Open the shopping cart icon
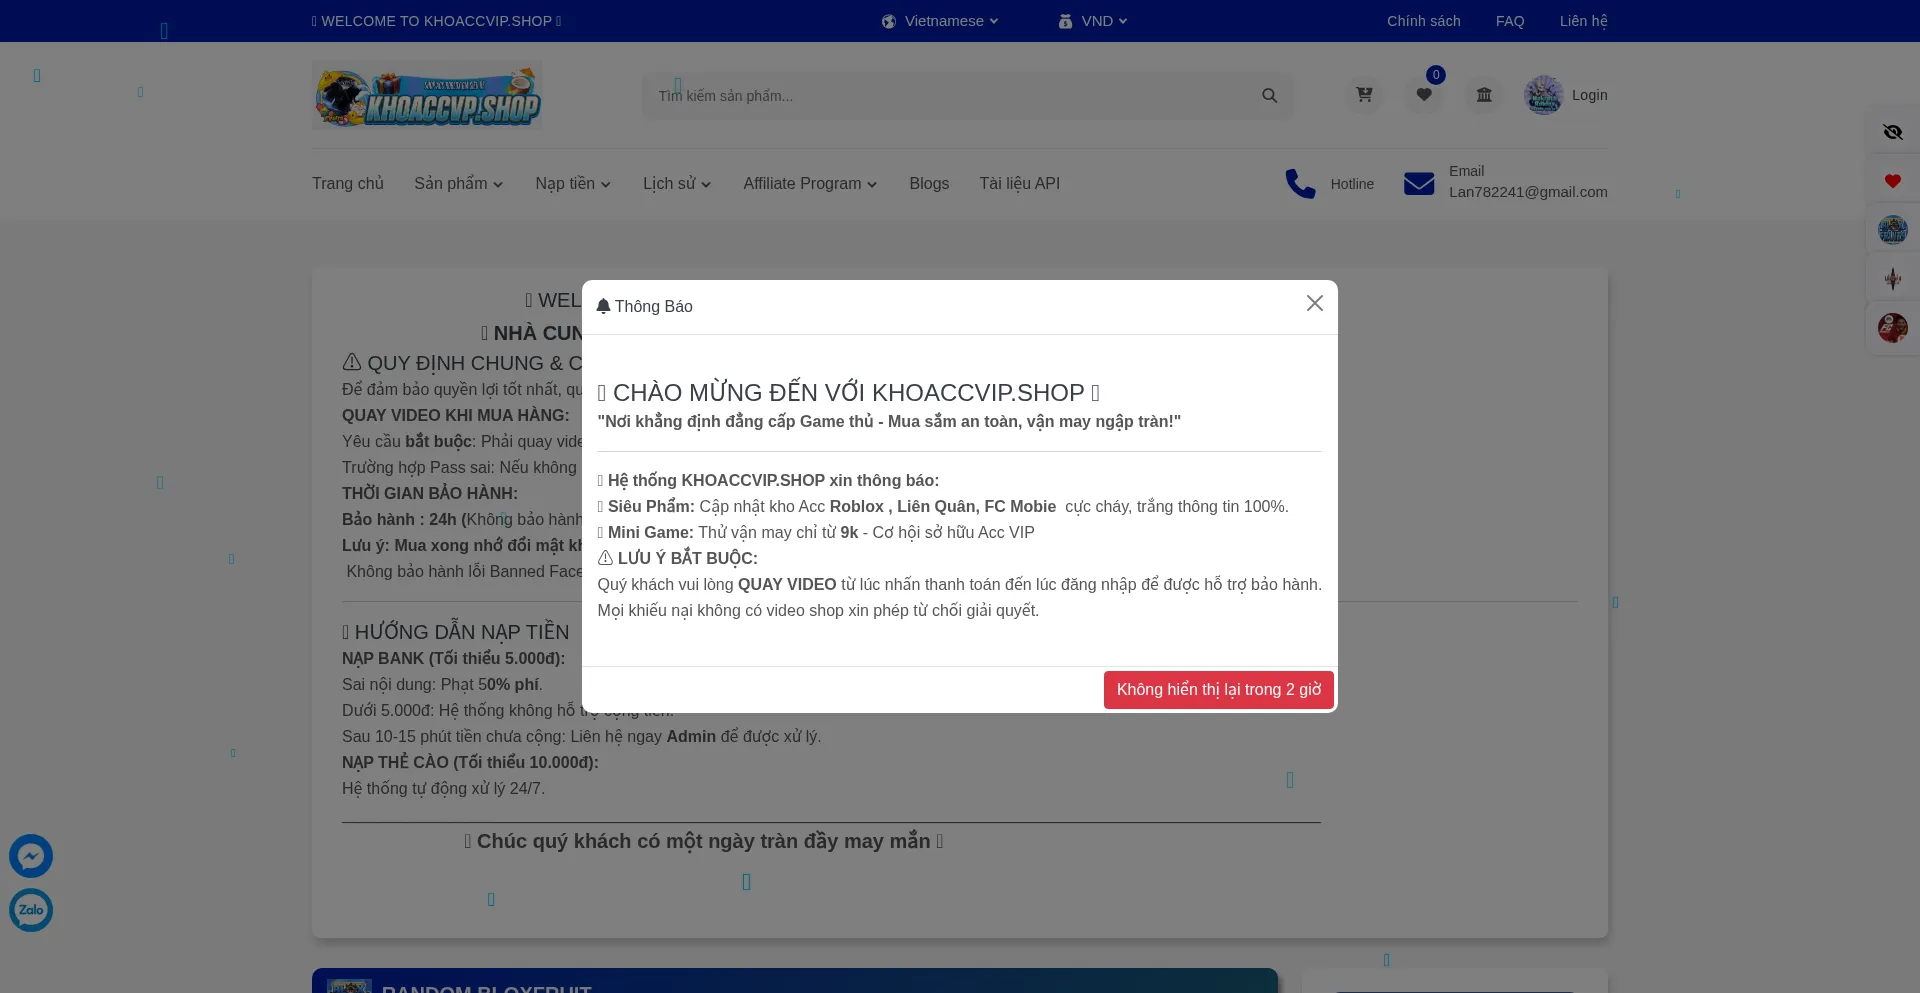Viewport: 1920px width, 993px height. point(1364,95)
